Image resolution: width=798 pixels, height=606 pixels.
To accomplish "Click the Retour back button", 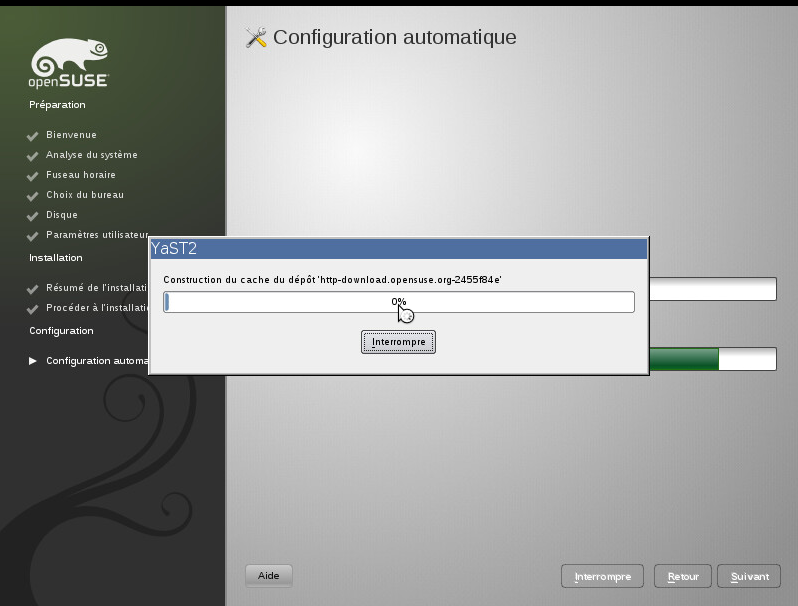I will point(682,576).
